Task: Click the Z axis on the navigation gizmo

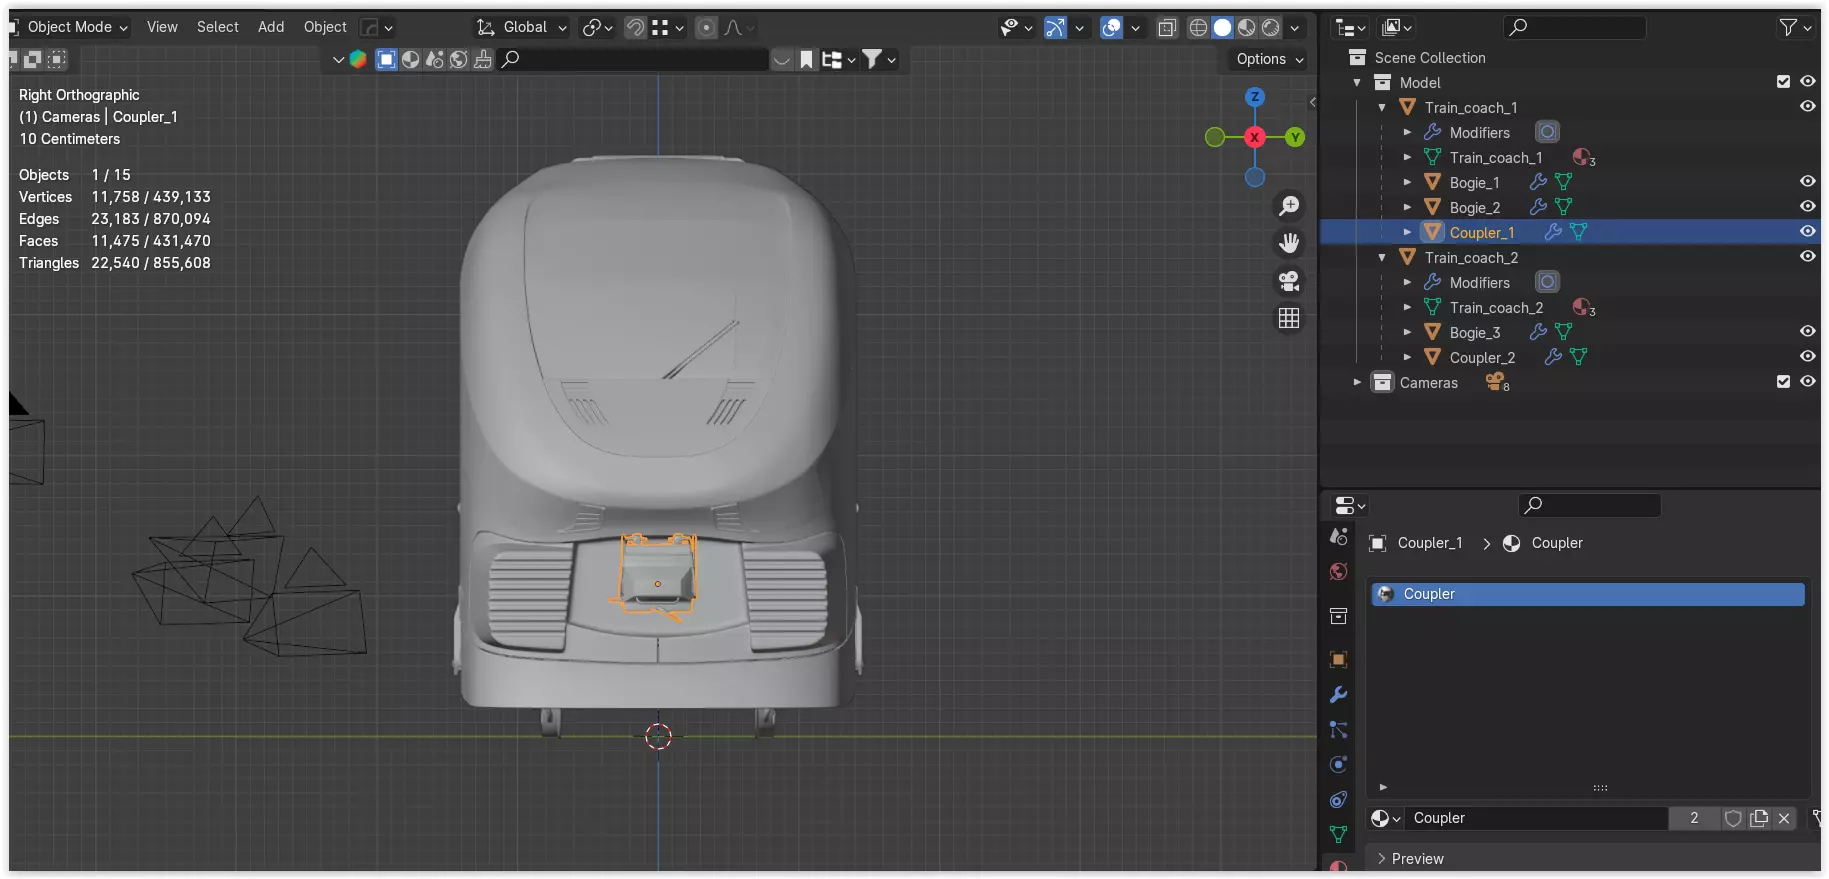Action: click(1255, 97)
